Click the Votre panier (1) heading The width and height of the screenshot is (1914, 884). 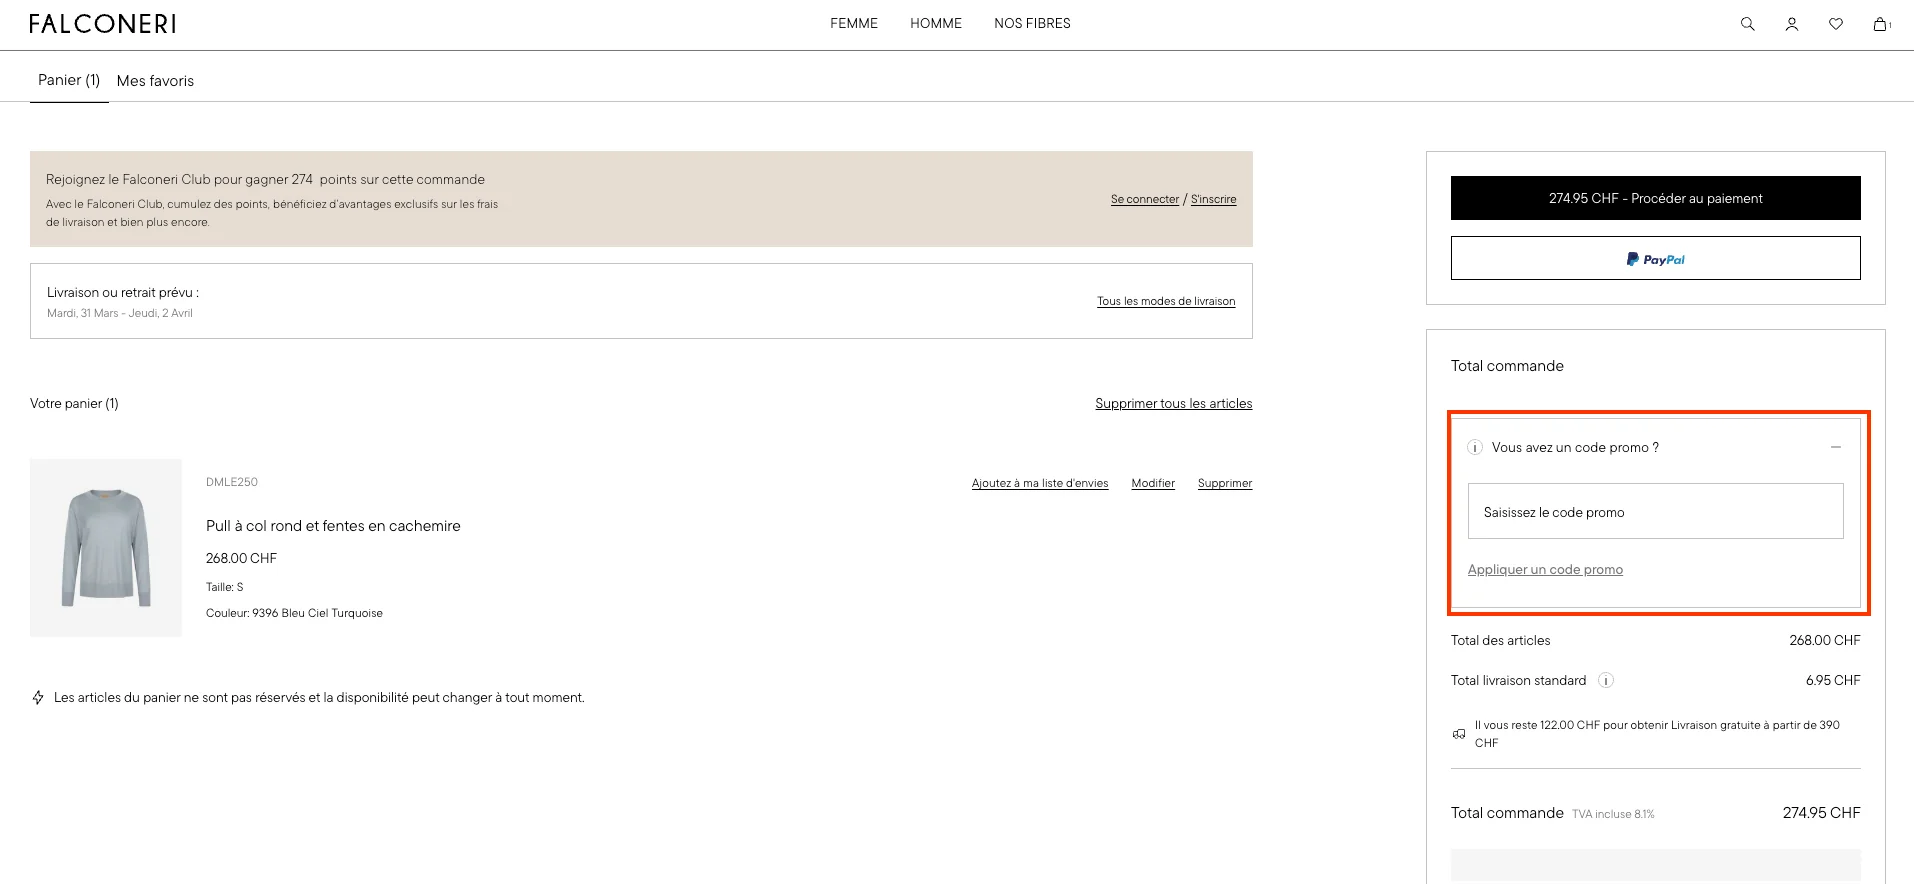[x=74, y=404]
